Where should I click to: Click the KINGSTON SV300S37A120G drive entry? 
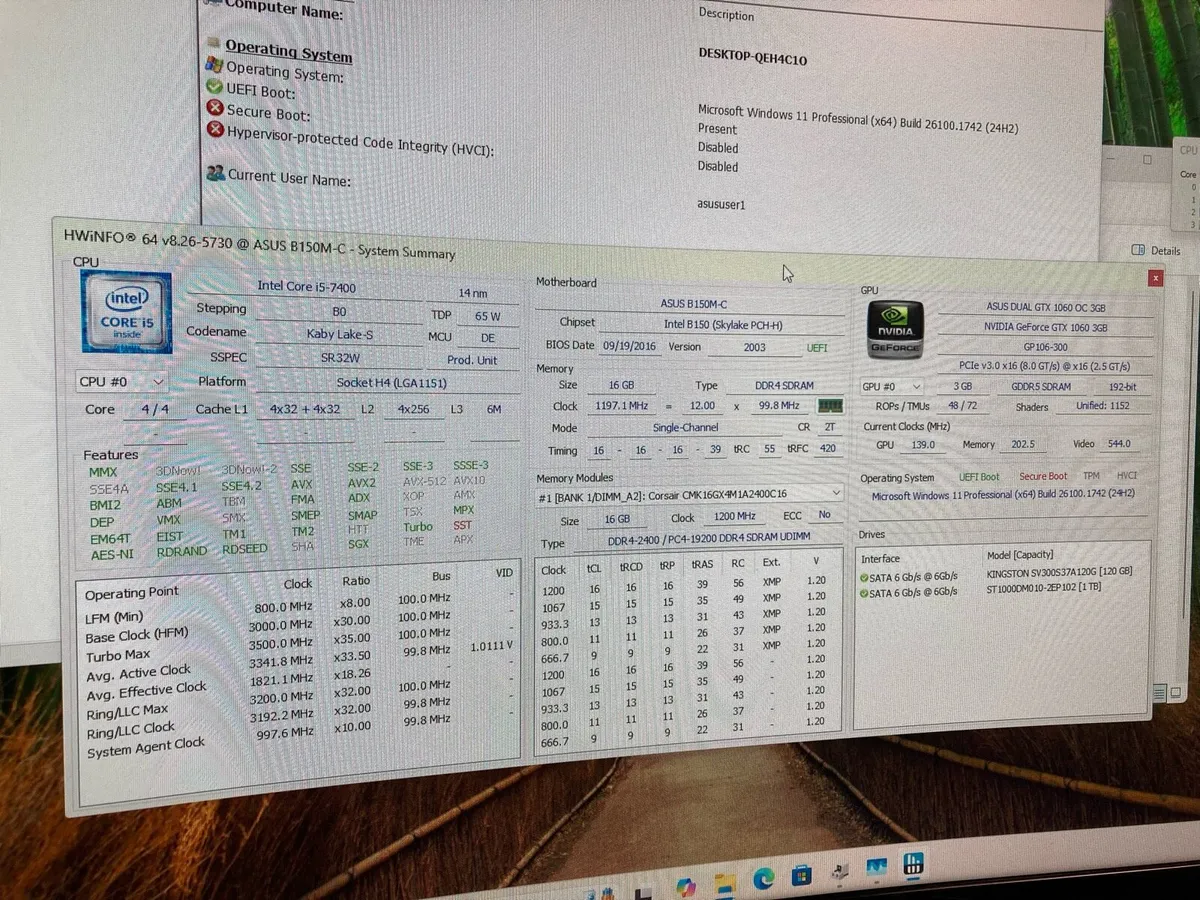(x=1059, y=571)
